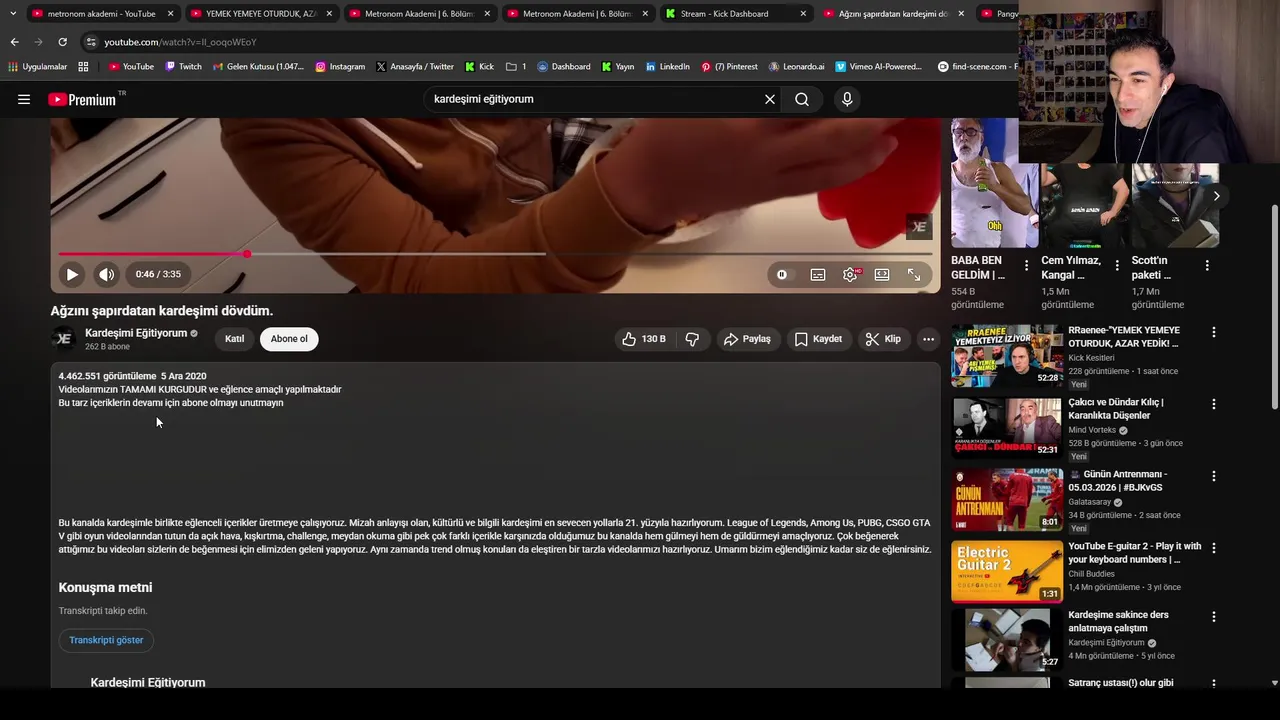
Task: Open the Anasayfa / Twitter bookmark
Action: tap(415, 67)
